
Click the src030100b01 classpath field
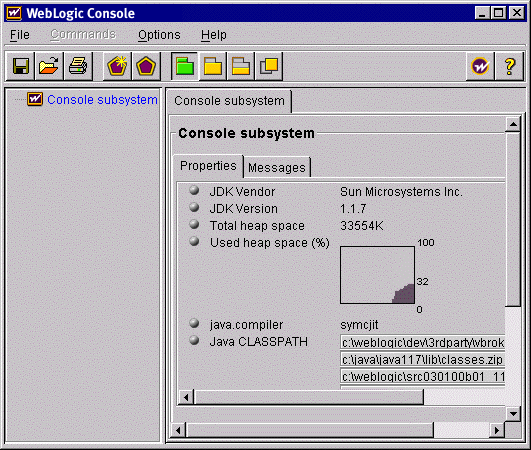(422, 376)
